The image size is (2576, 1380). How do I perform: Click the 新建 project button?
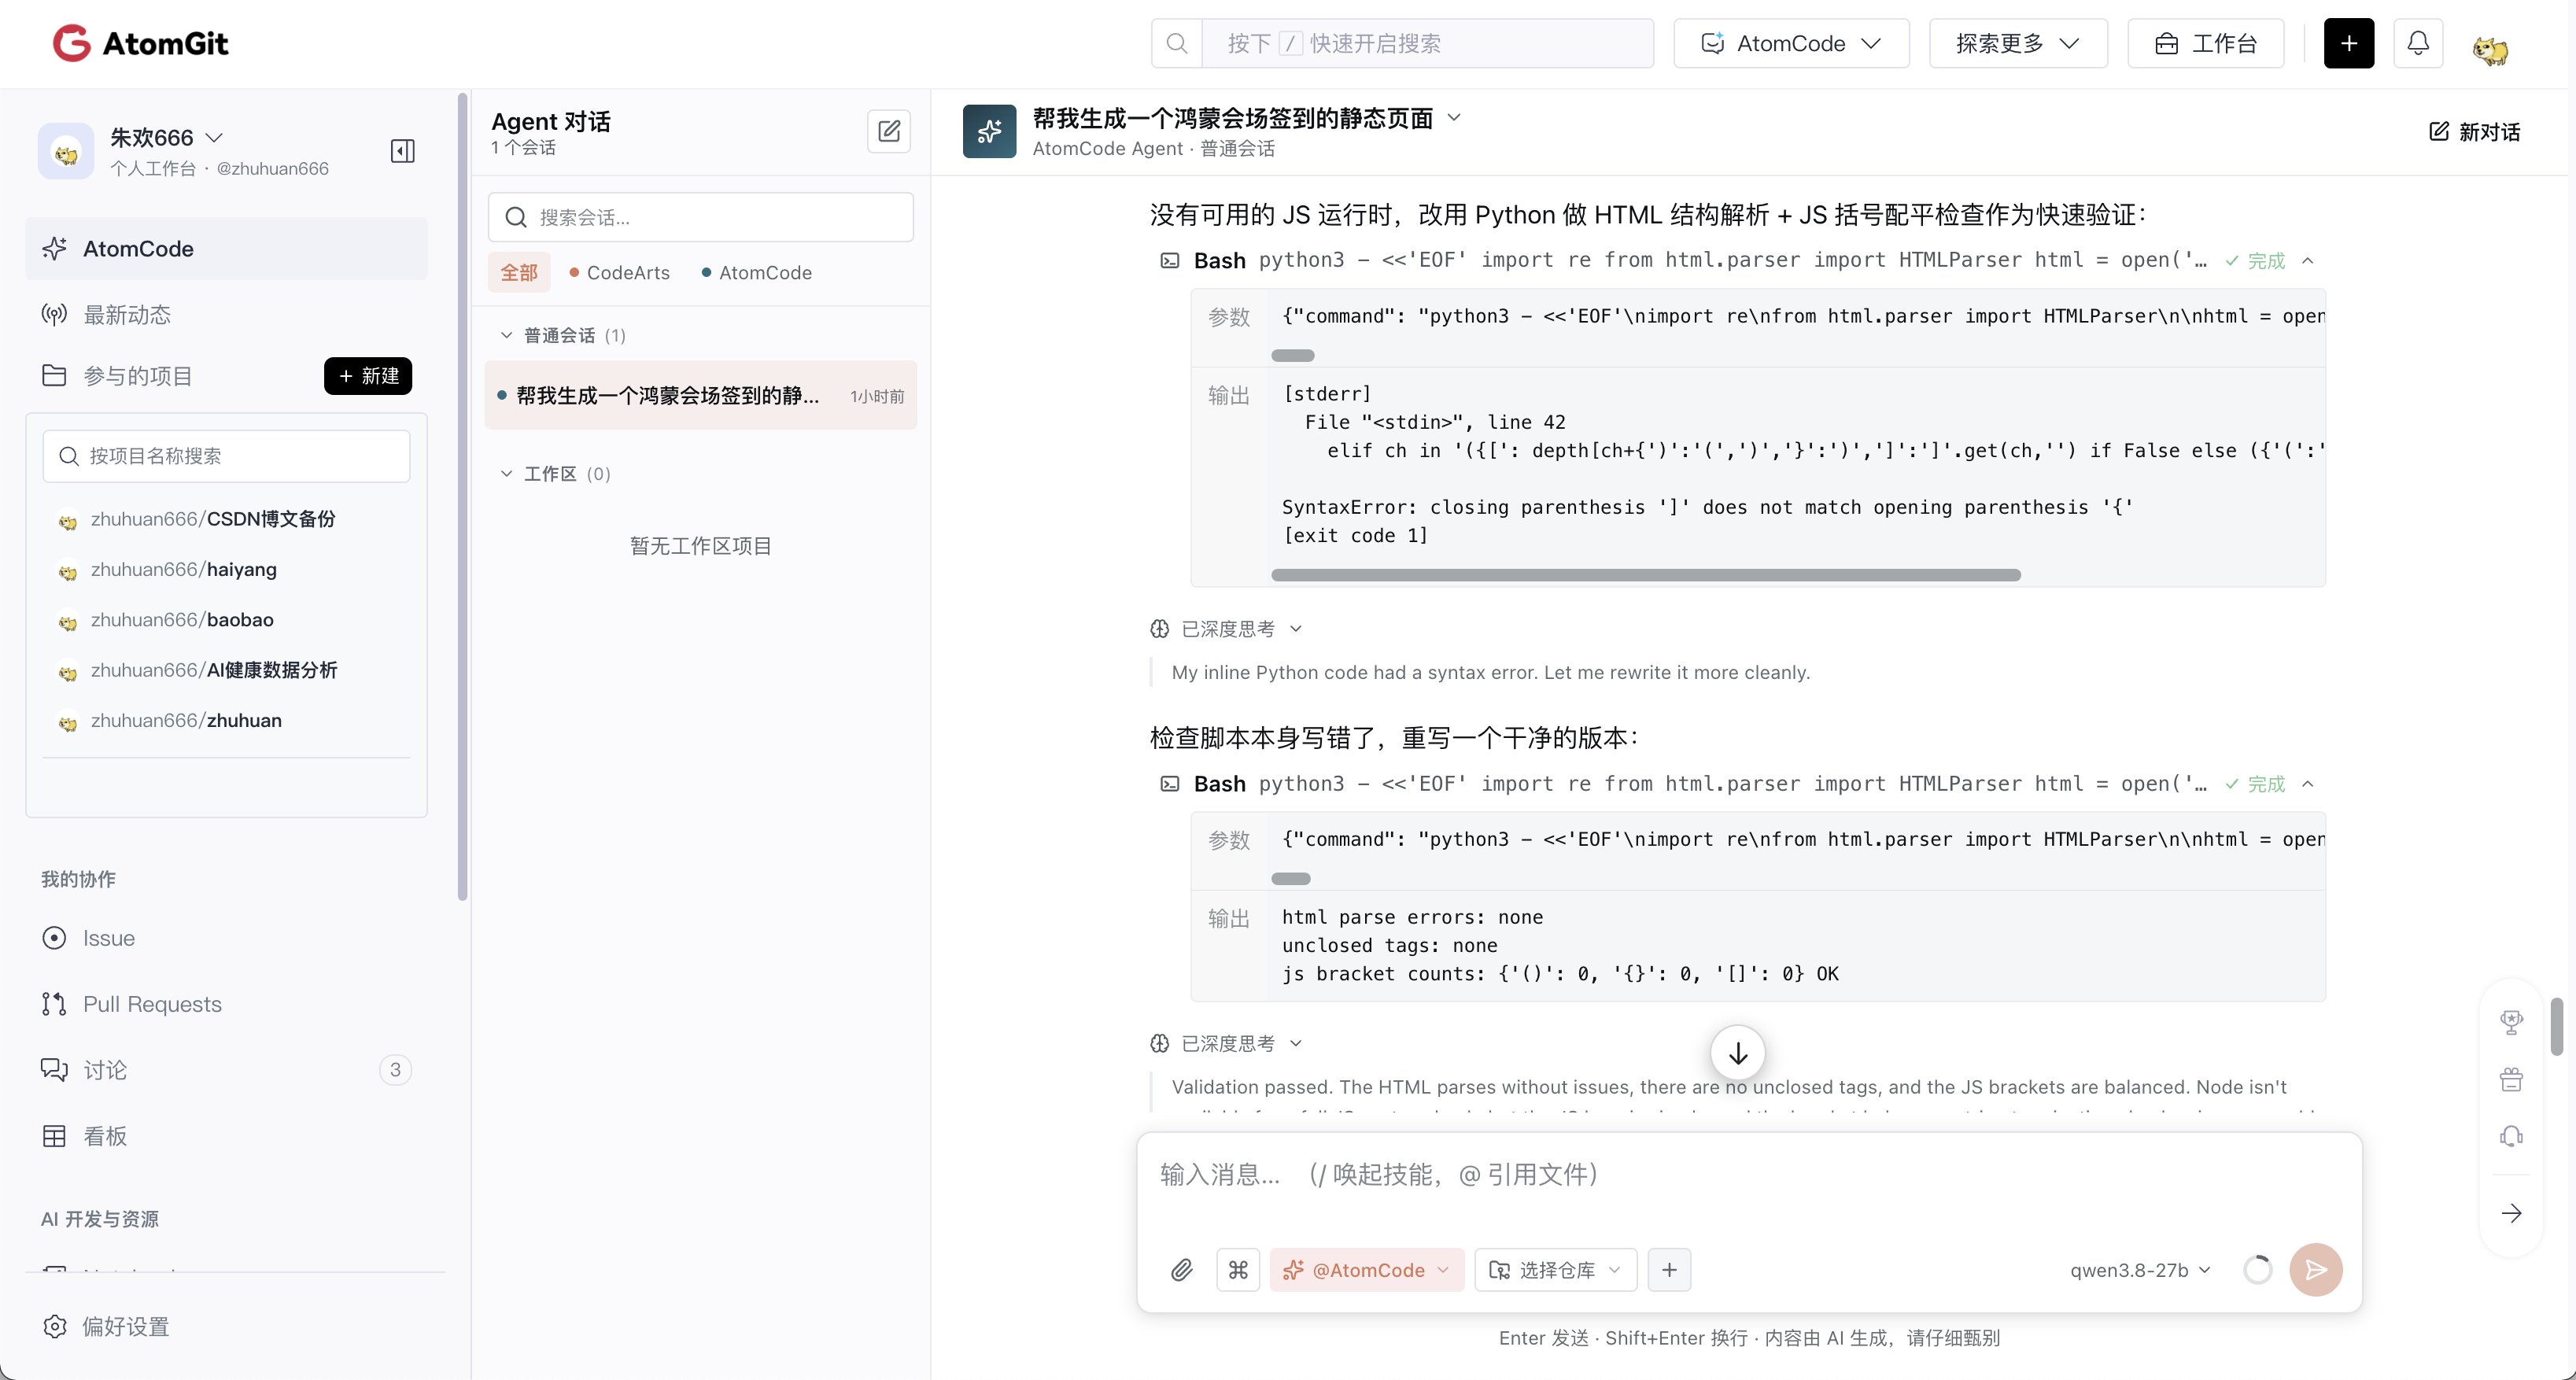[368, 376]
